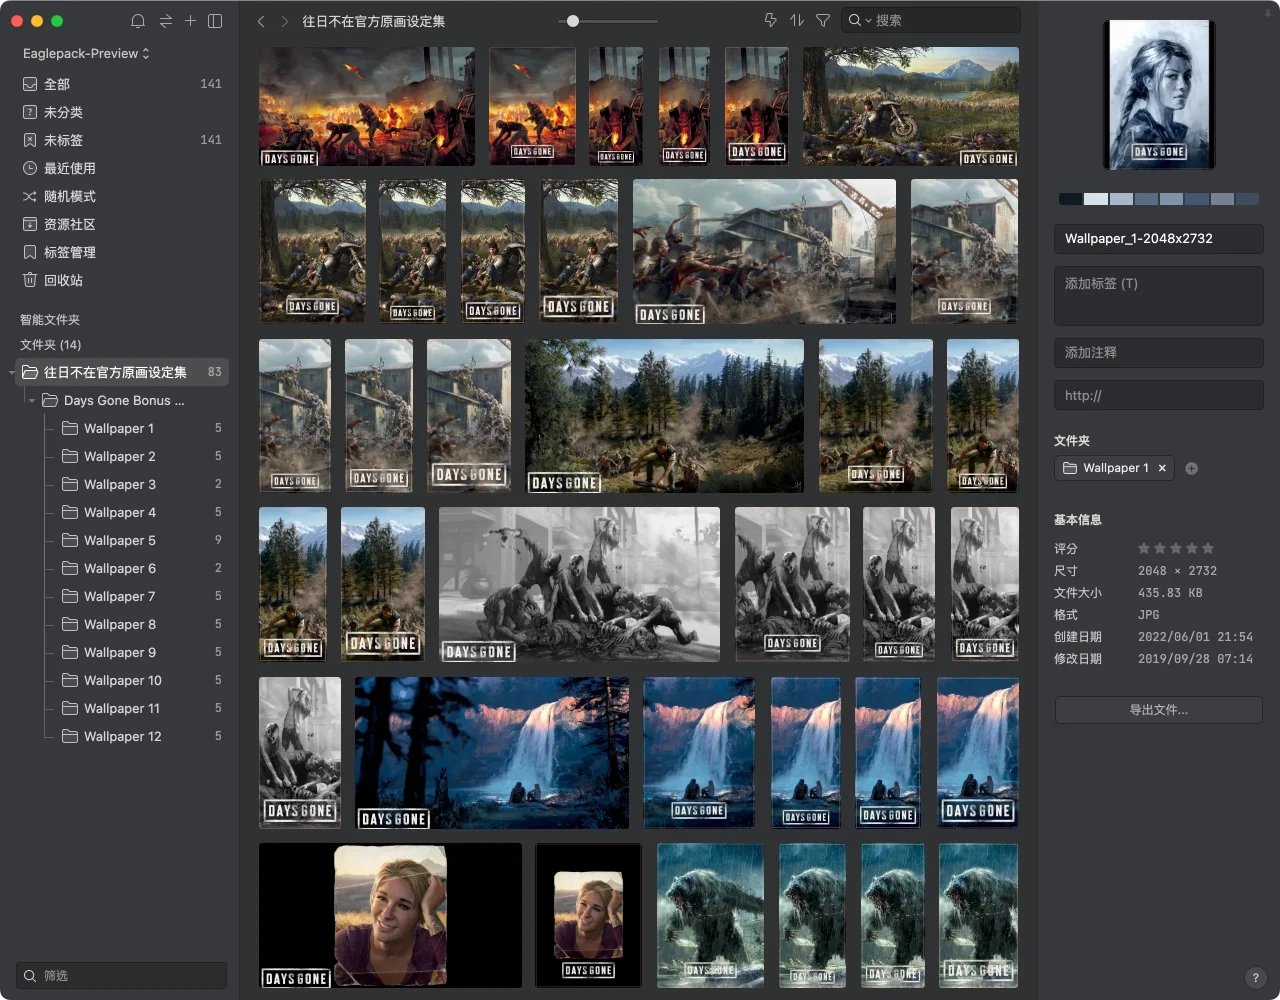
Task: Open the notifications bell icon
Action: pyautogui.click(x=138, y=21)
